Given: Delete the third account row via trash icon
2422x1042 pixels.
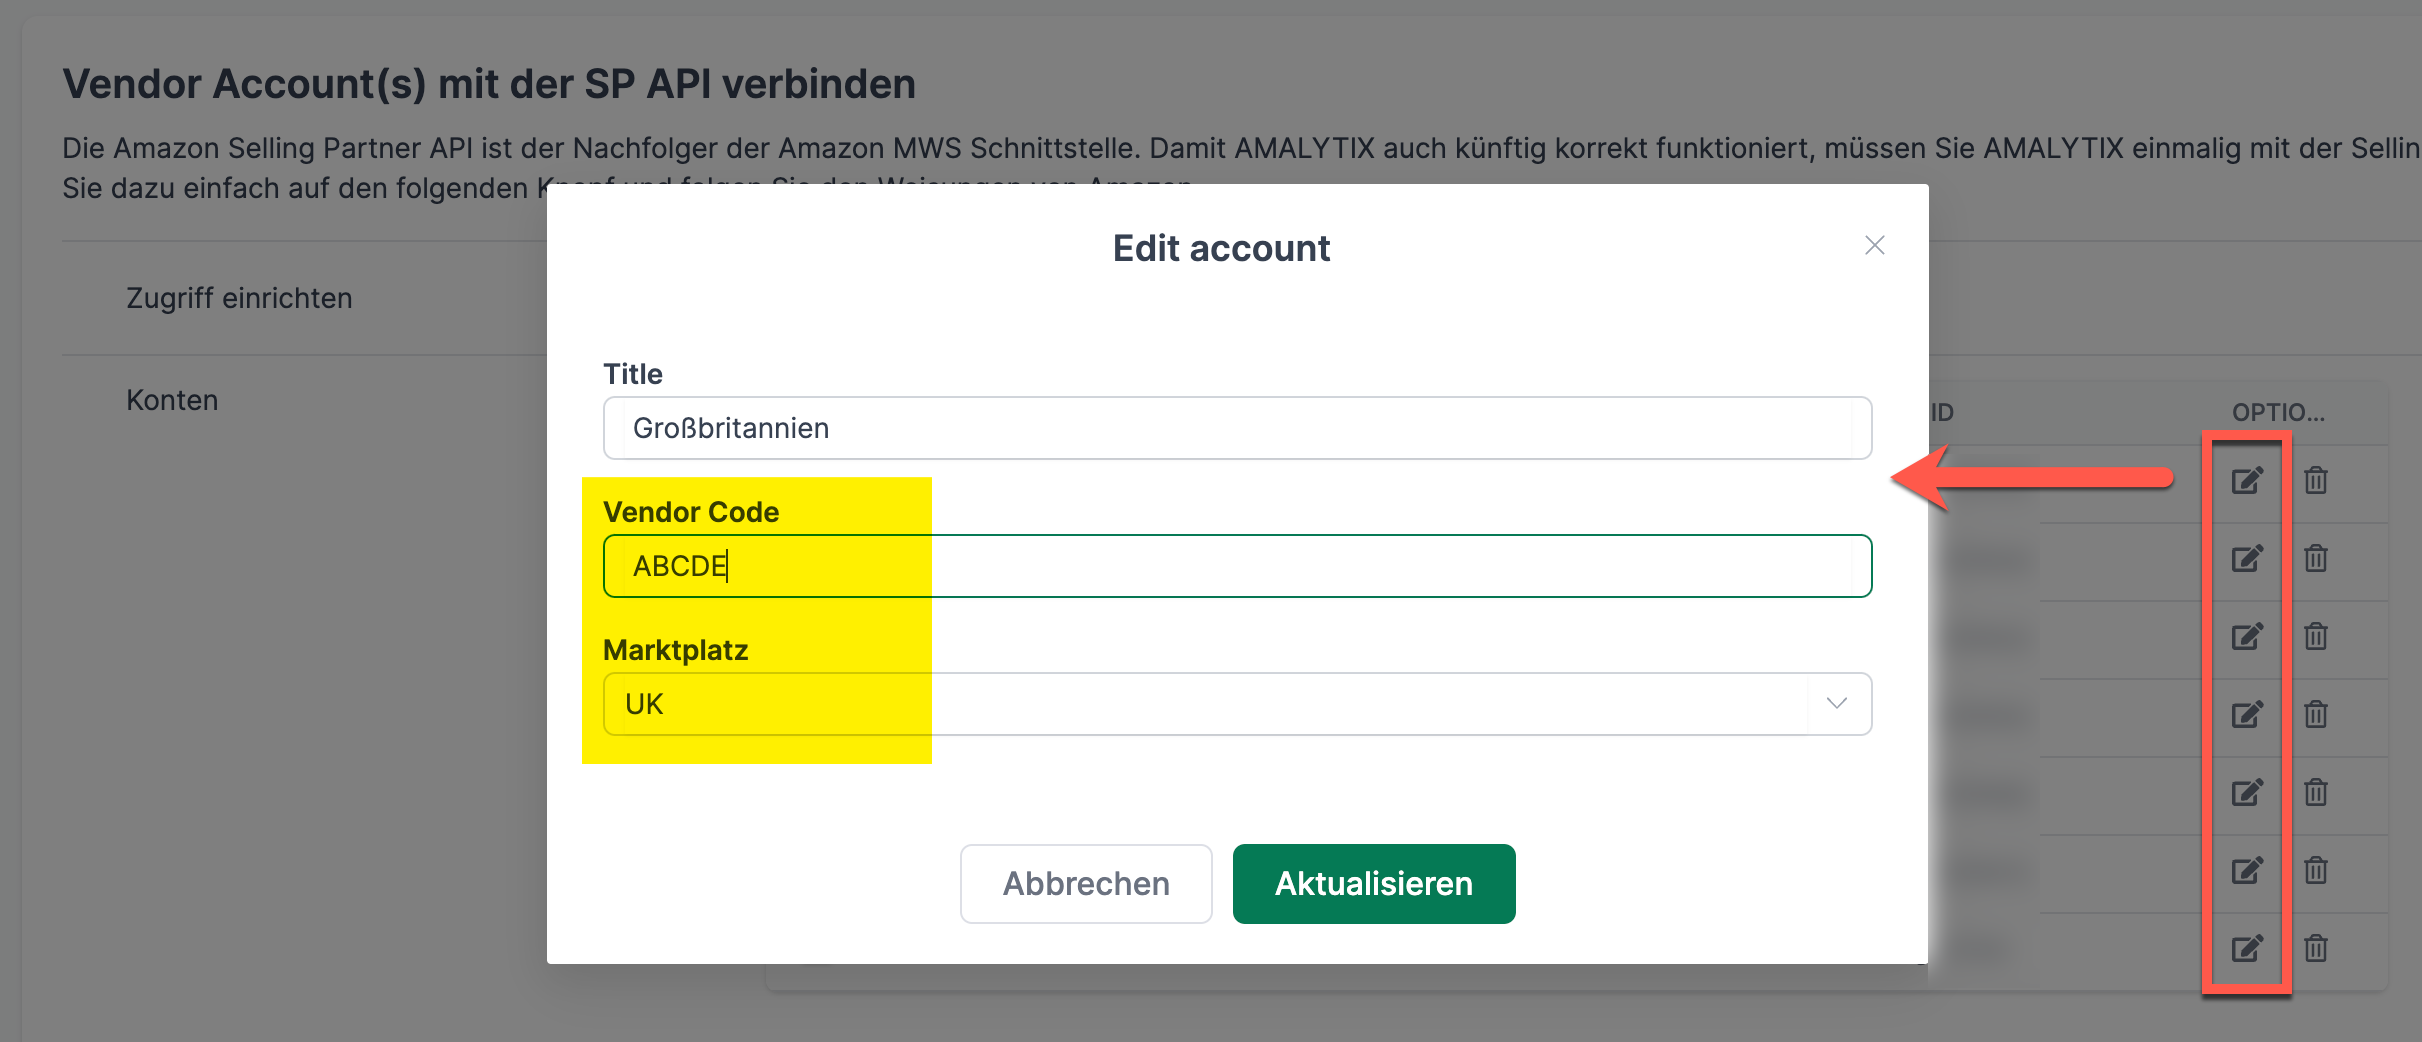Looking at the screenshot, I should click(2316, 637).
